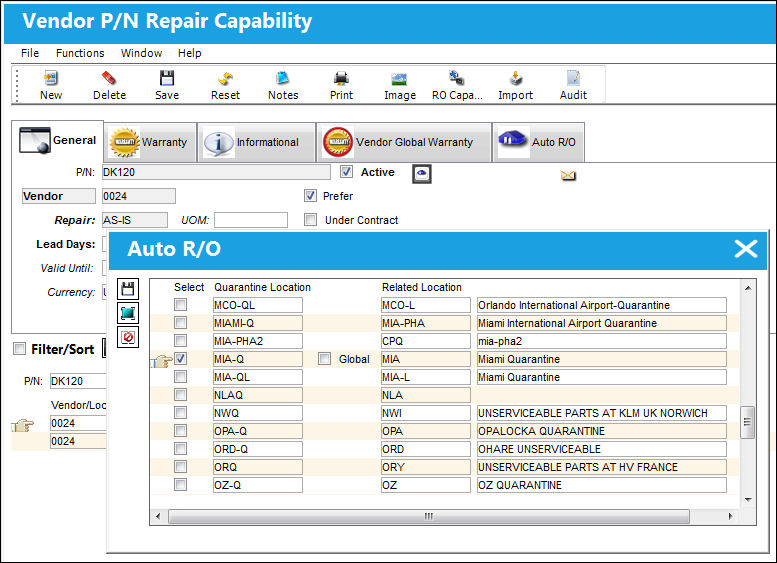Click the horizontal scrollbar left arrow
Screen dimensions: 777x563
click(158, 516)
